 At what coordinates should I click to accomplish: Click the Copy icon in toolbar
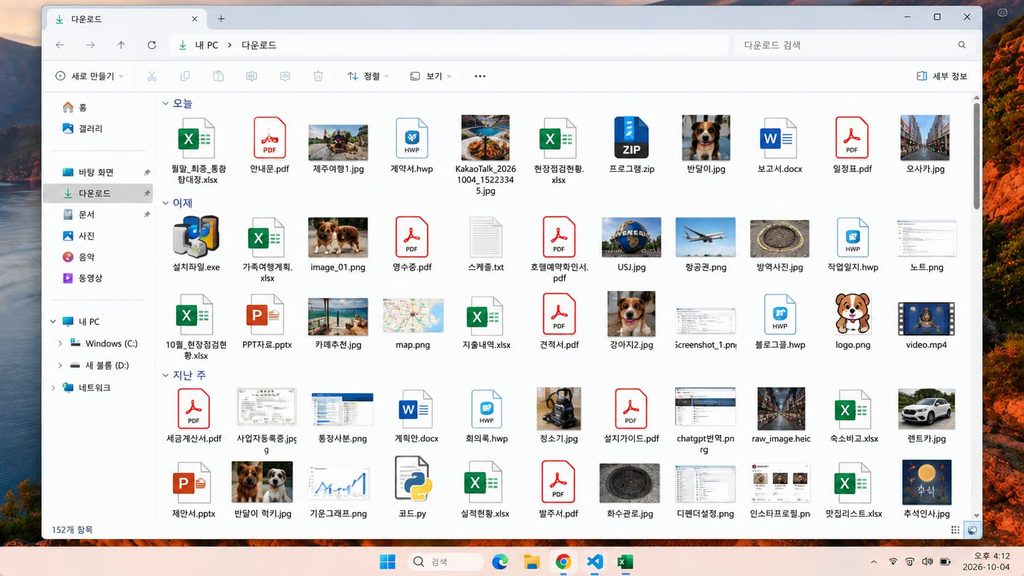pyautogui.click(x=185, y=76)
